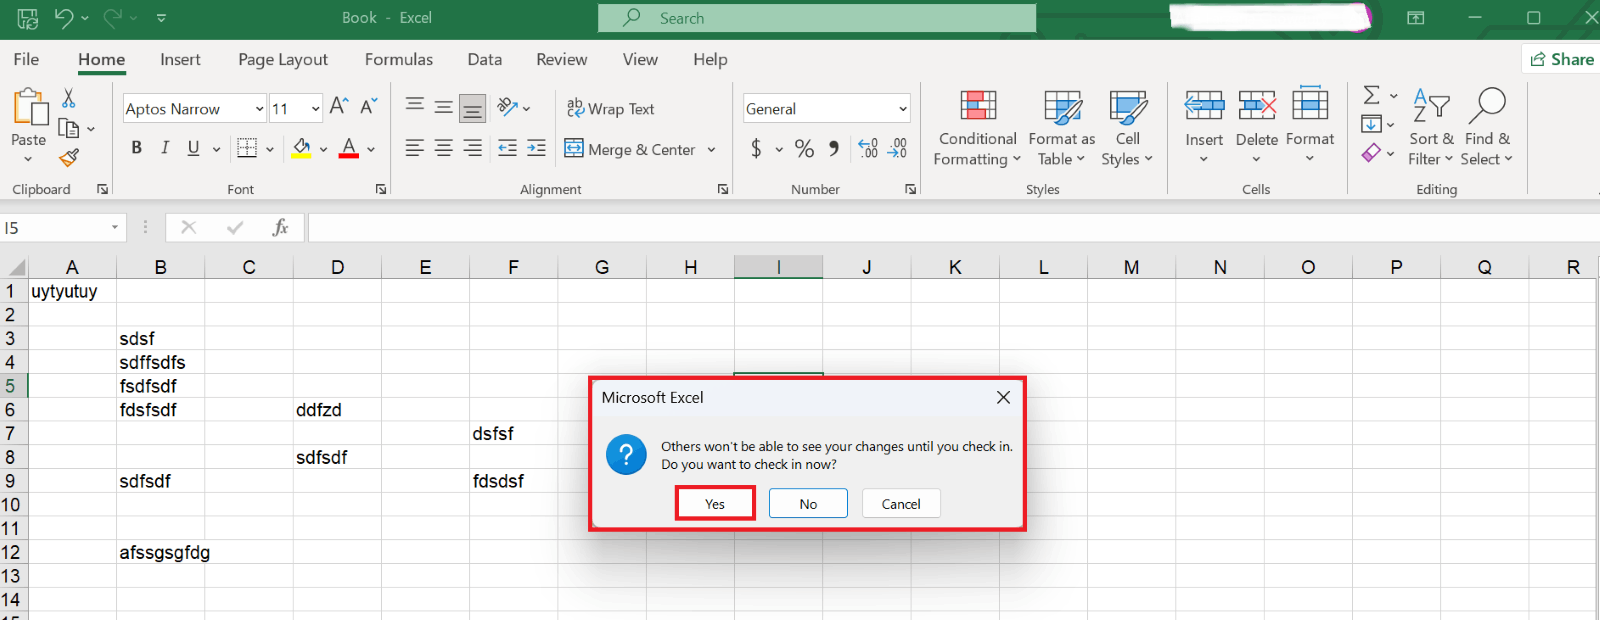Screen dimensions: 1600x620
Task: Click the Orientation text angle icon
Action: (x=508, y=106)
